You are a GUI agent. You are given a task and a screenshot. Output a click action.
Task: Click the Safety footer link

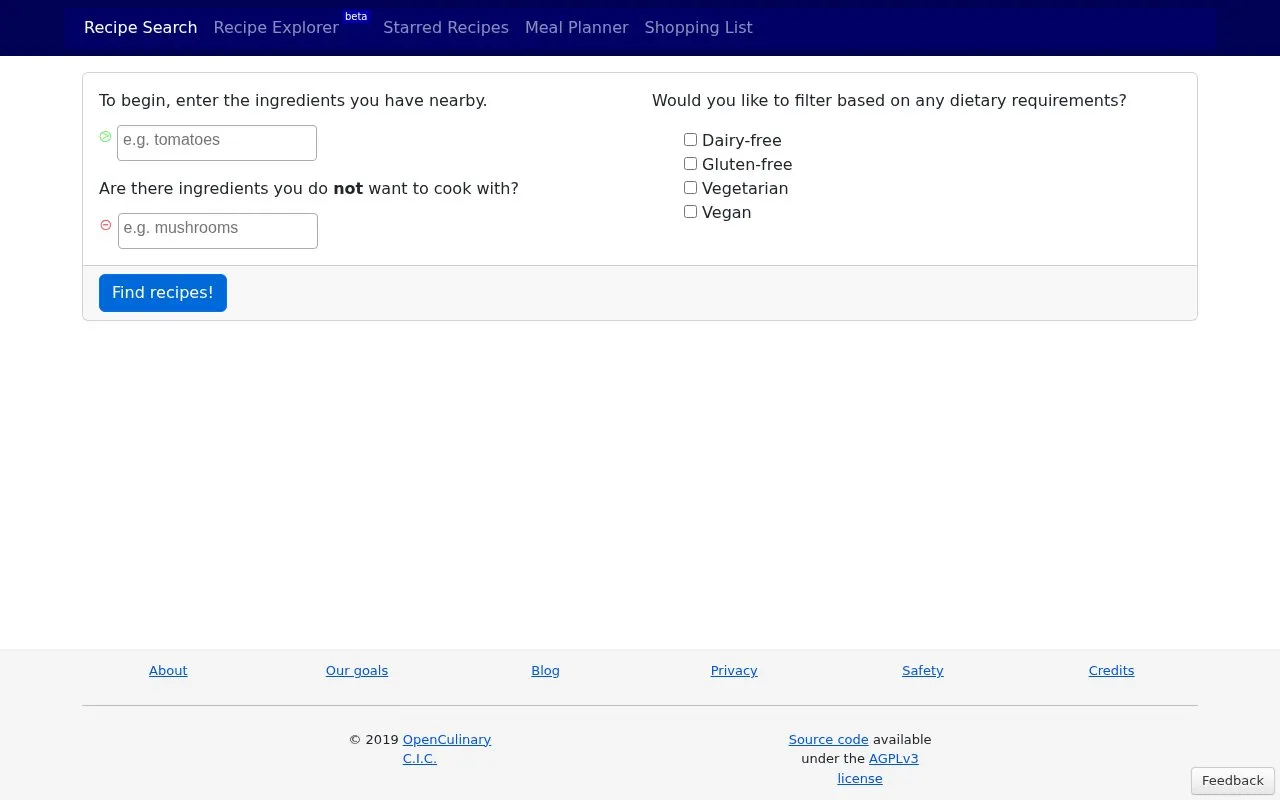(923, 671)
